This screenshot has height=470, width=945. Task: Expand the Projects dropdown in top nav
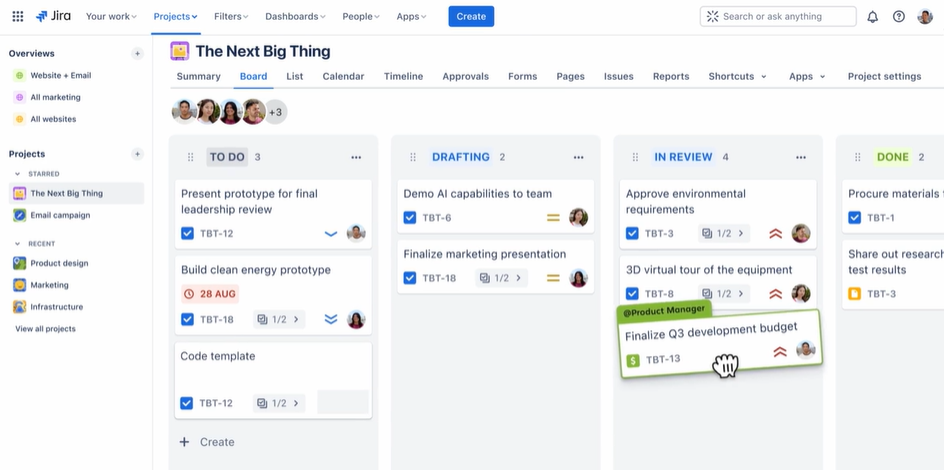point(176,16)
